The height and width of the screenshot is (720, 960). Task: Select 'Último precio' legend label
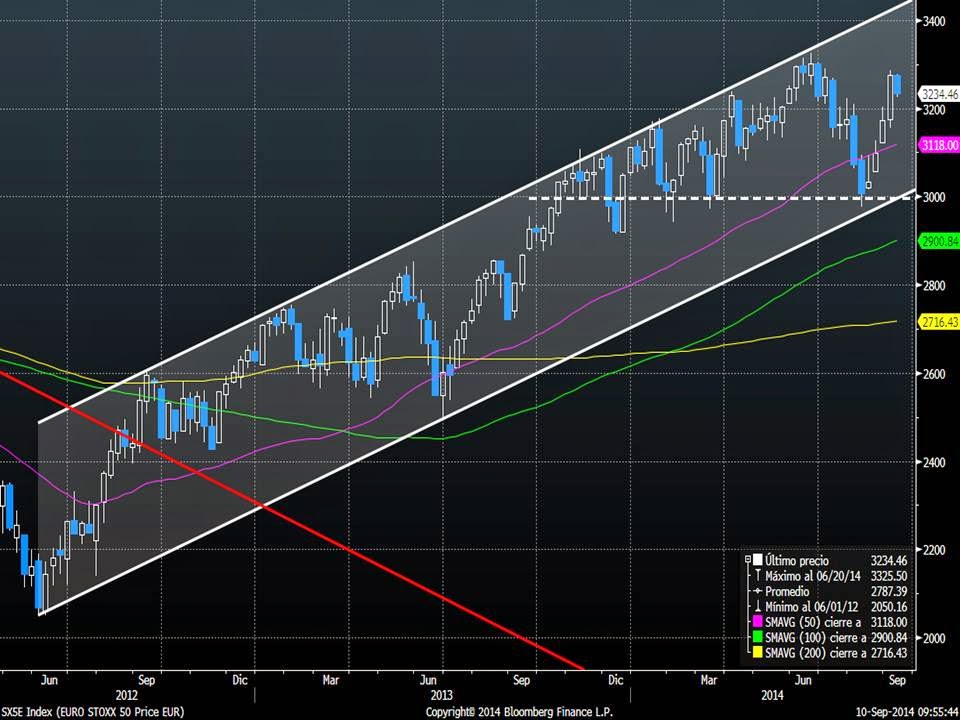(x=797, y=560)
